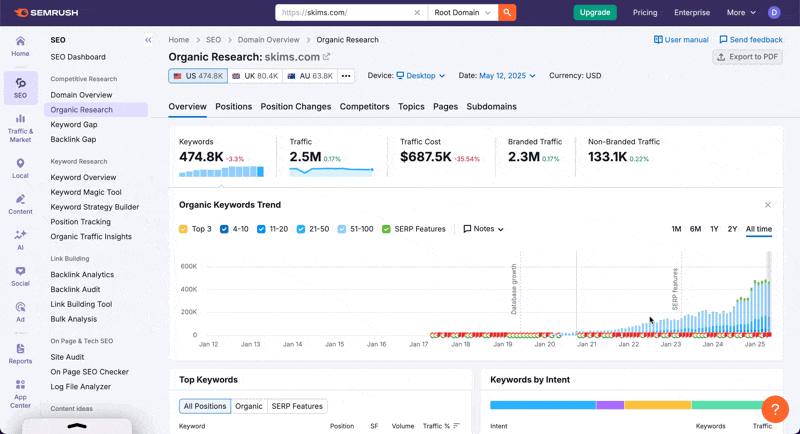Open Pricing page link
Image resolution: width=800 pixels, height=434 pixels.
(x=645, y=12)
